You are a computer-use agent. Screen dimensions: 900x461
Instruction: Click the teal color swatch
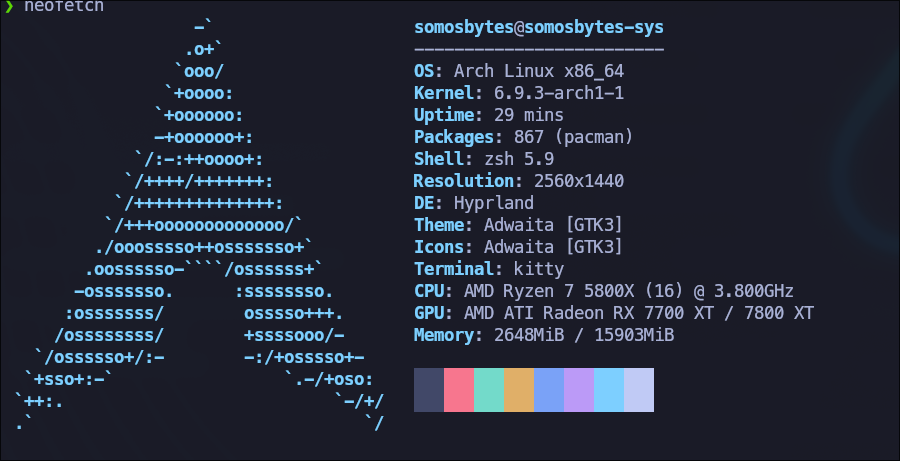point(489,390)
